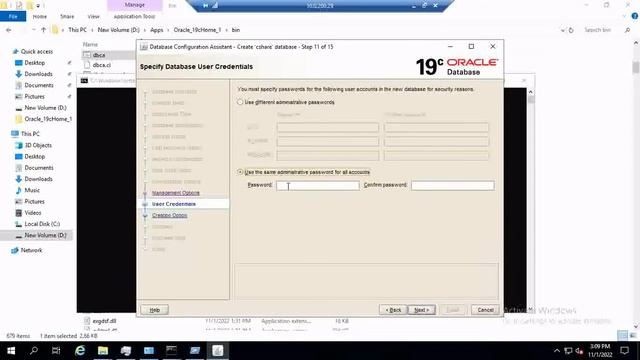Show hidden system tray icons
This screenshot has height=360, width=640.
pyautogui.click(x=557, y=351)
